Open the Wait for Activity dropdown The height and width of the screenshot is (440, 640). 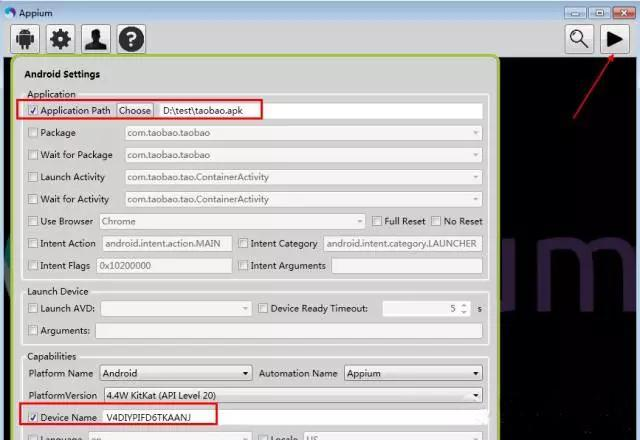(303, 199)
